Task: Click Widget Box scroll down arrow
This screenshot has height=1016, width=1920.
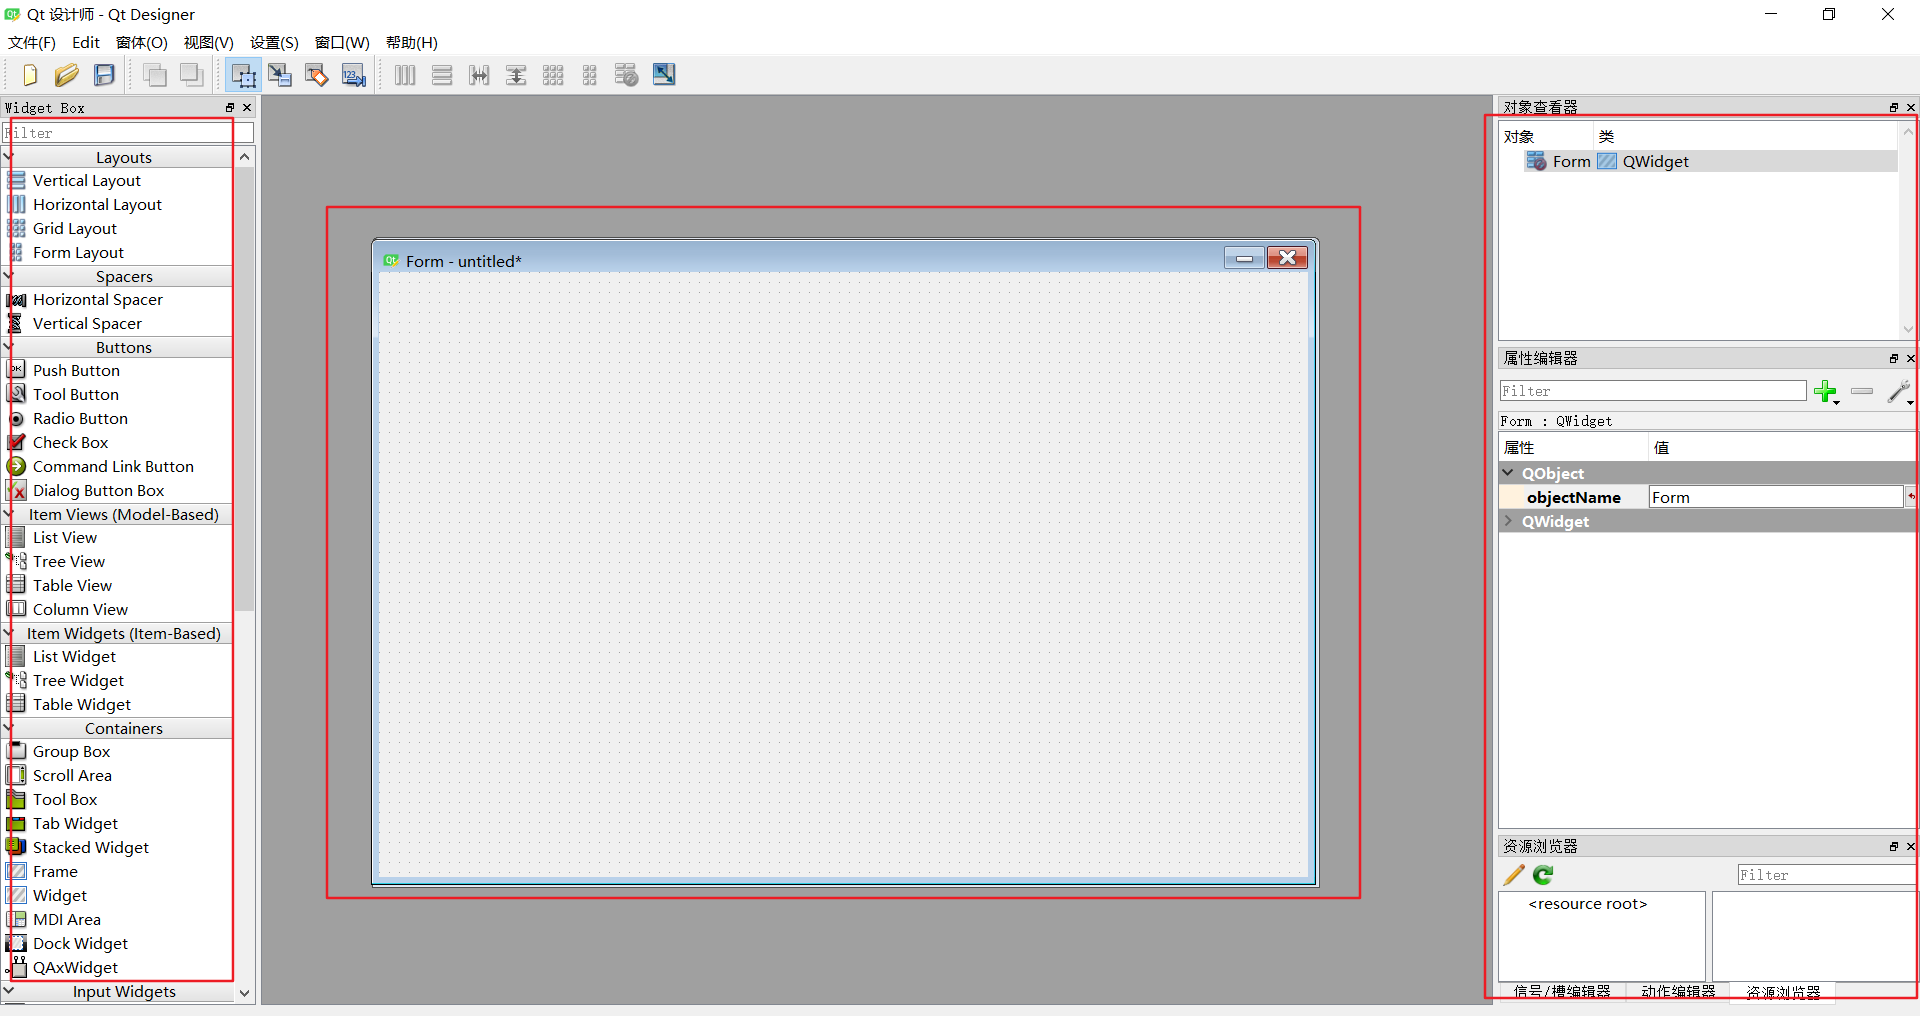Action: tap(244, 993)
